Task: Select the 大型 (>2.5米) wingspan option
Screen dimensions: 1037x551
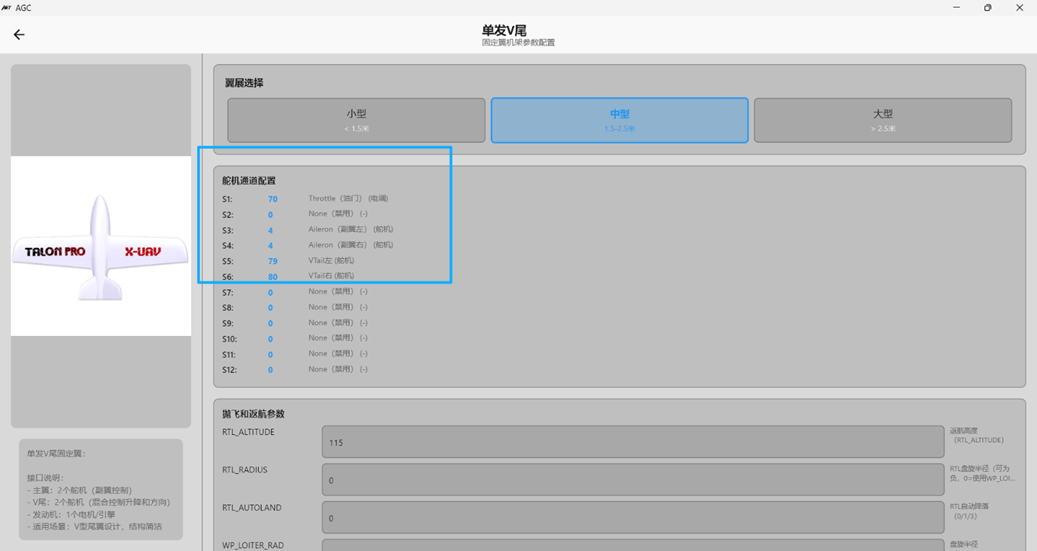Action: tap(882, 120)
